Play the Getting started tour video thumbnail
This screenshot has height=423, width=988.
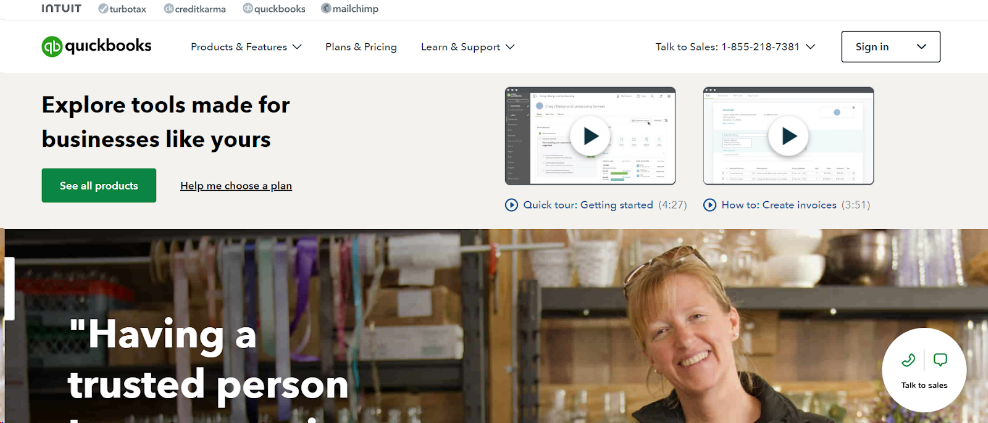pyautogui.click(x=590, y=136)
